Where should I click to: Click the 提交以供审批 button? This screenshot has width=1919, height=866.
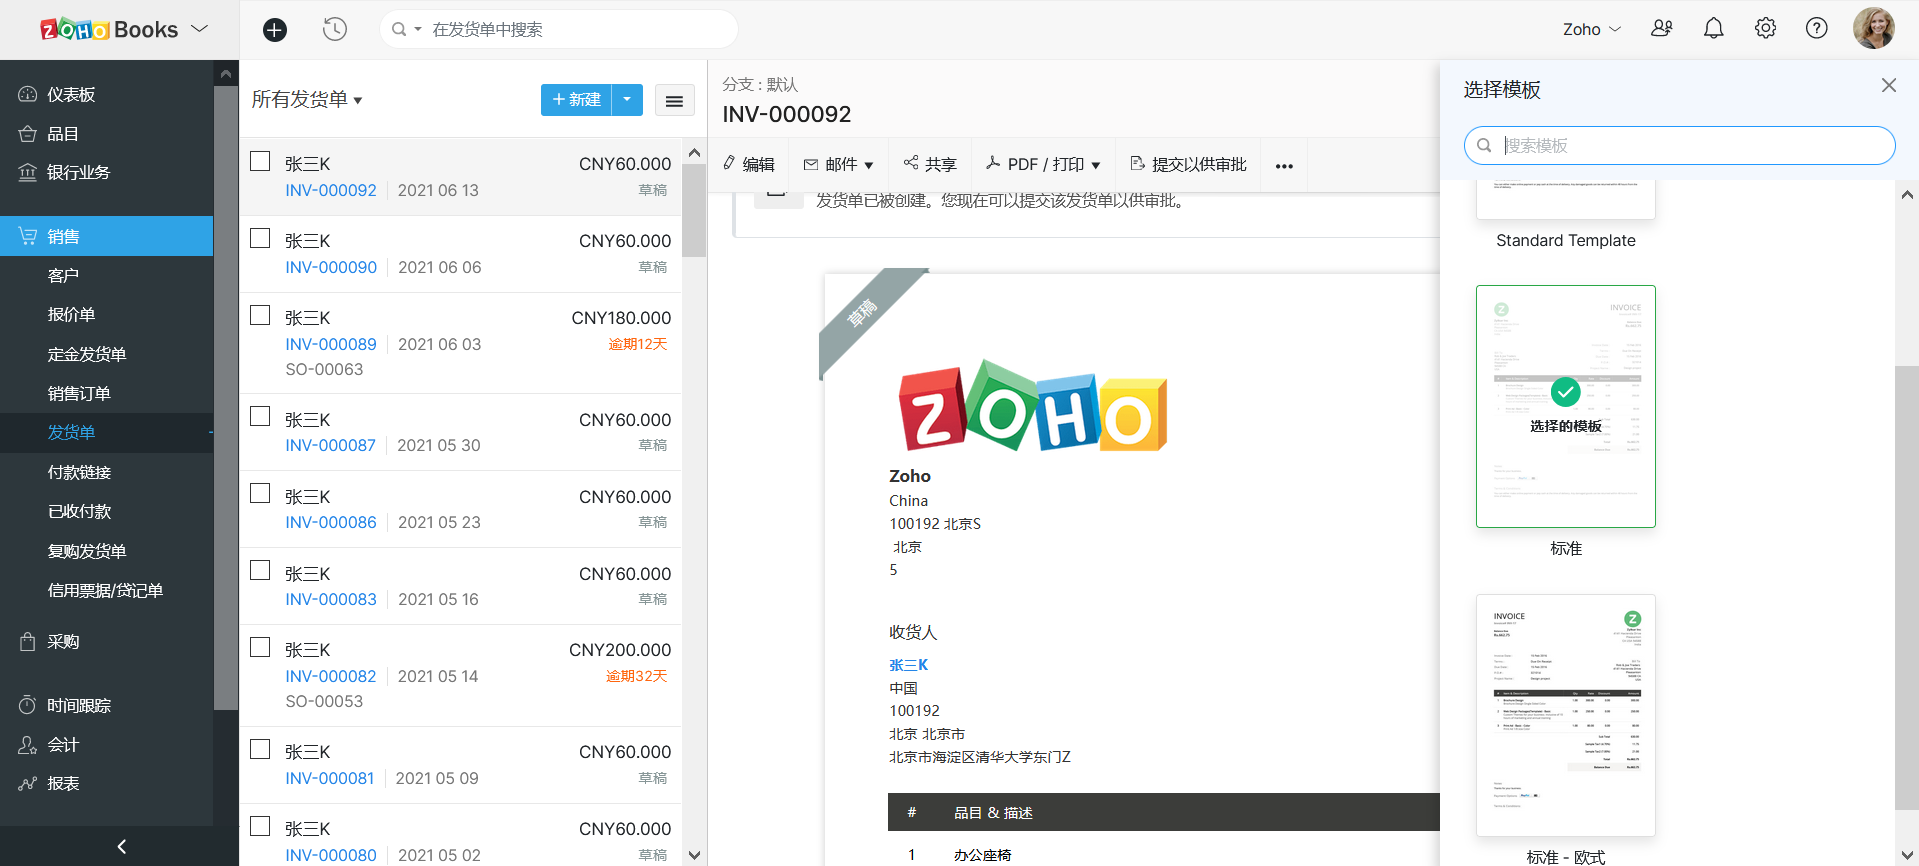(x=1188, y=165)
